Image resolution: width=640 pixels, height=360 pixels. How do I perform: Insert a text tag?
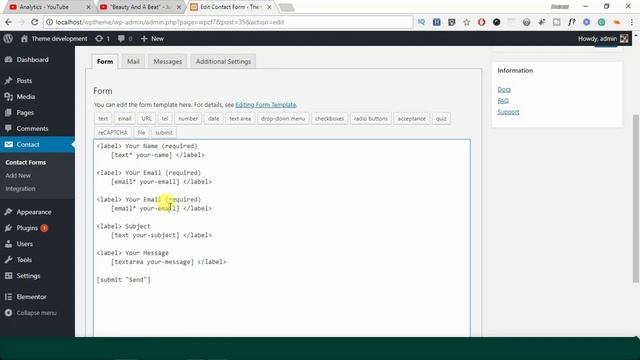[103, 119]
